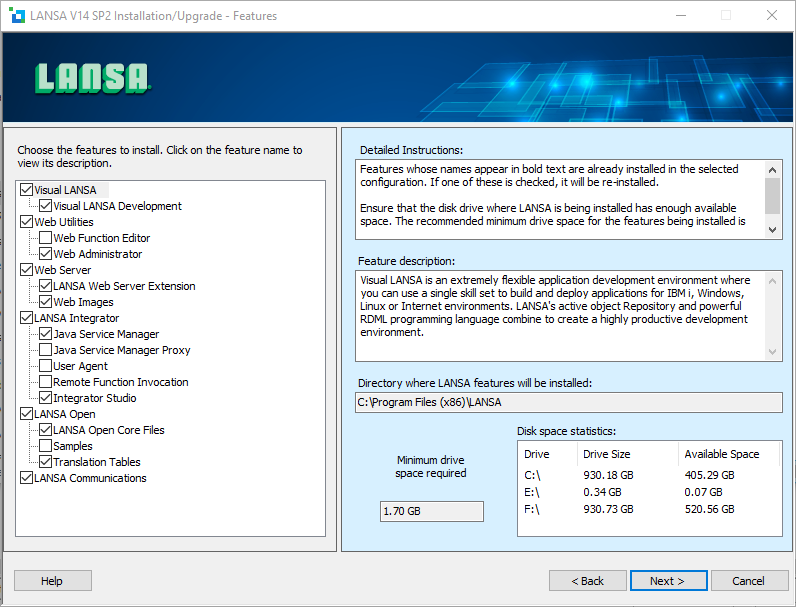Cancel the installation
This screenshot has height=607, width=796.
749,581
